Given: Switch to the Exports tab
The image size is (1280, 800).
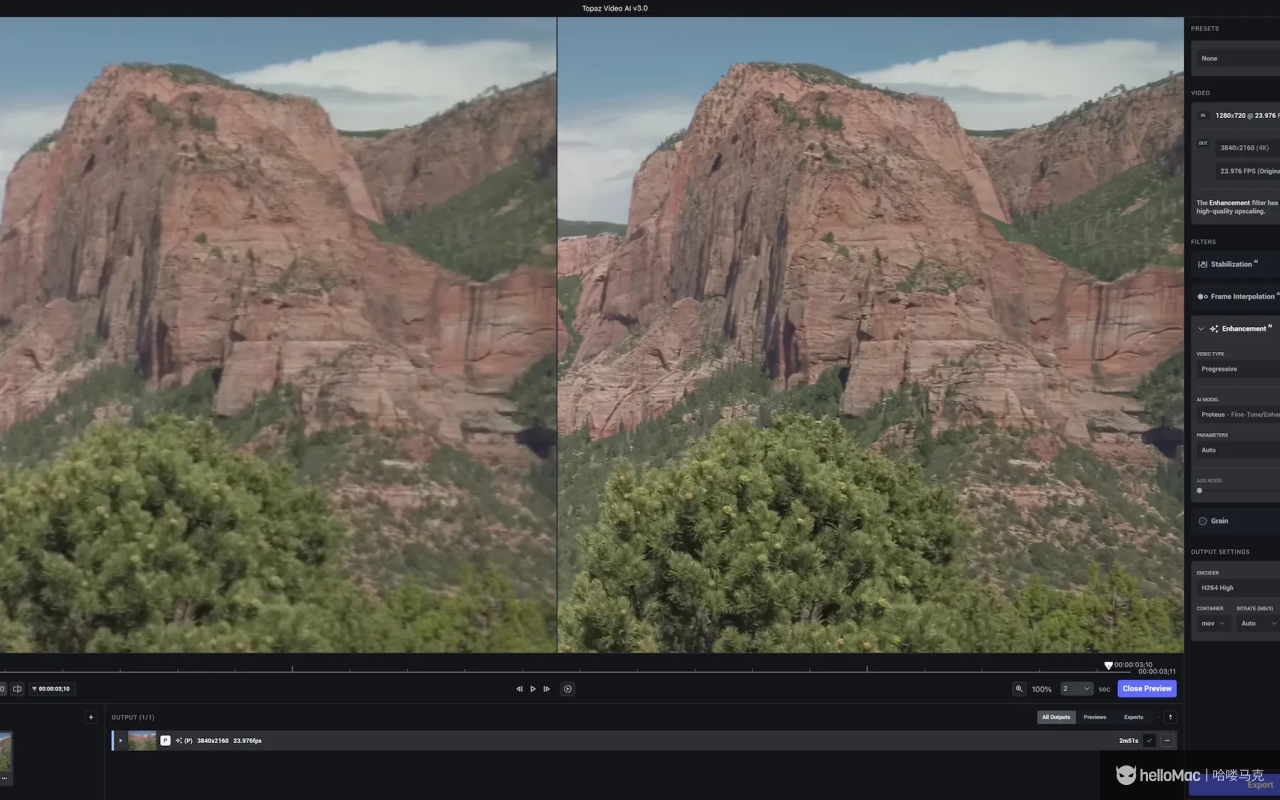Looking at the screenshot, I should tap(1133, 717).
